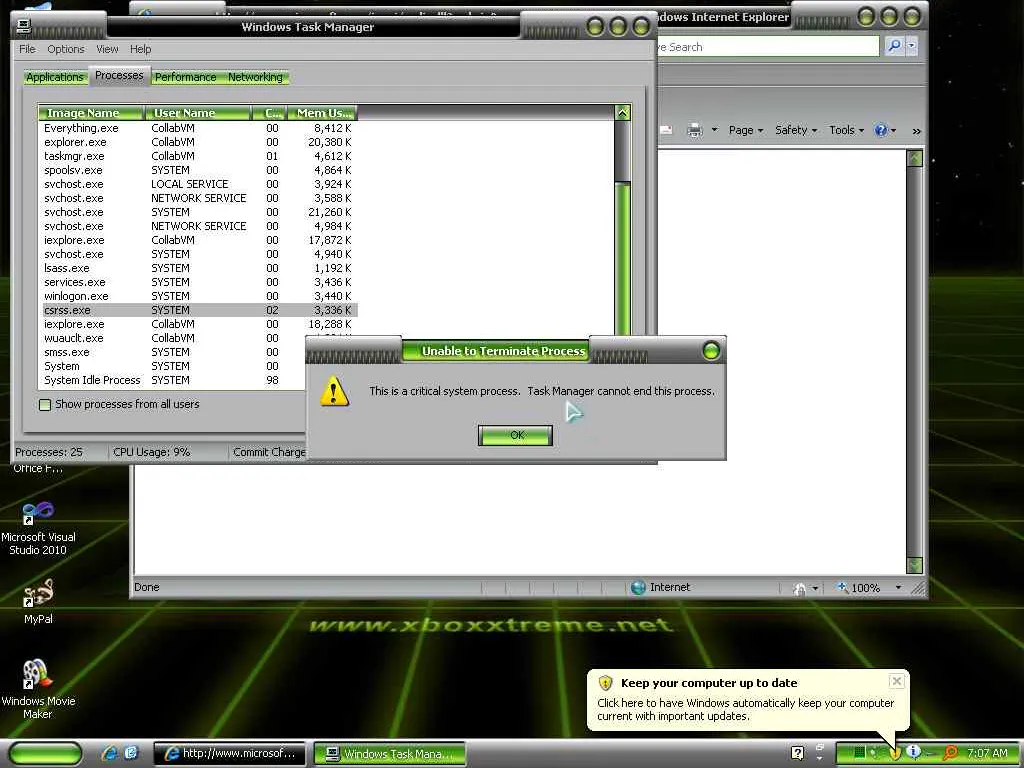Open the File menu in Task Manager
Screen dimensions: 1024x768
pyautogui.click(x=27, y=49)
